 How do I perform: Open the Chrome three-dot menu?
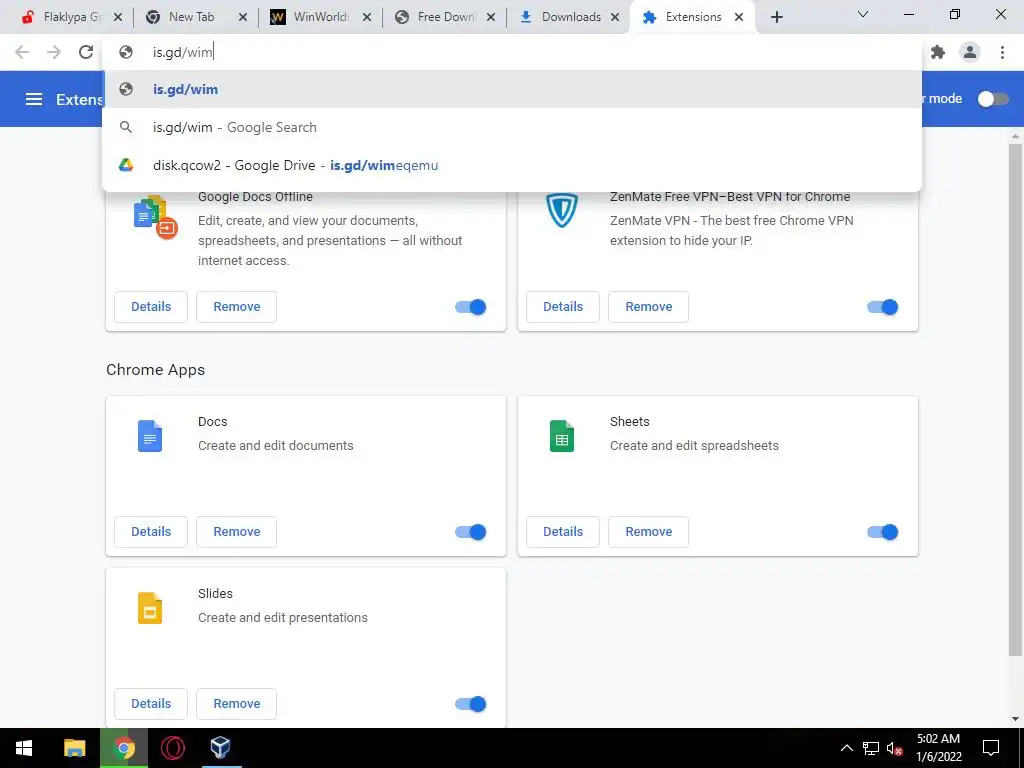1002,52
